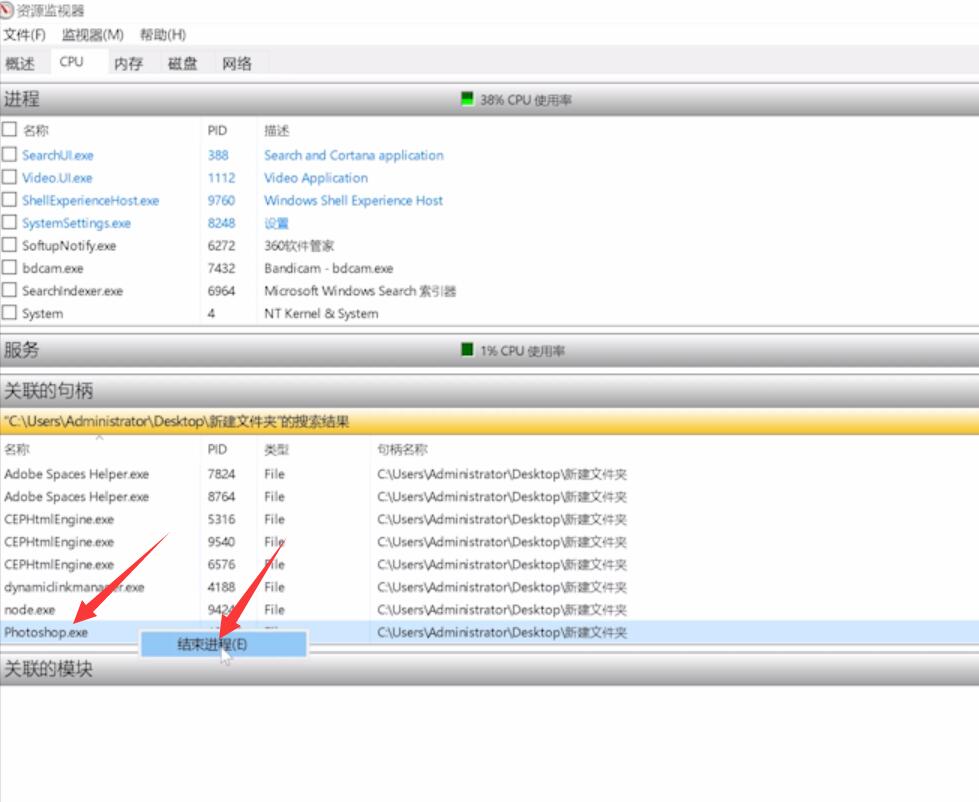Select the ShellExperienceHost.exe checkbox
The height and width of the screenshot is (802, 979).
(9, 200)
